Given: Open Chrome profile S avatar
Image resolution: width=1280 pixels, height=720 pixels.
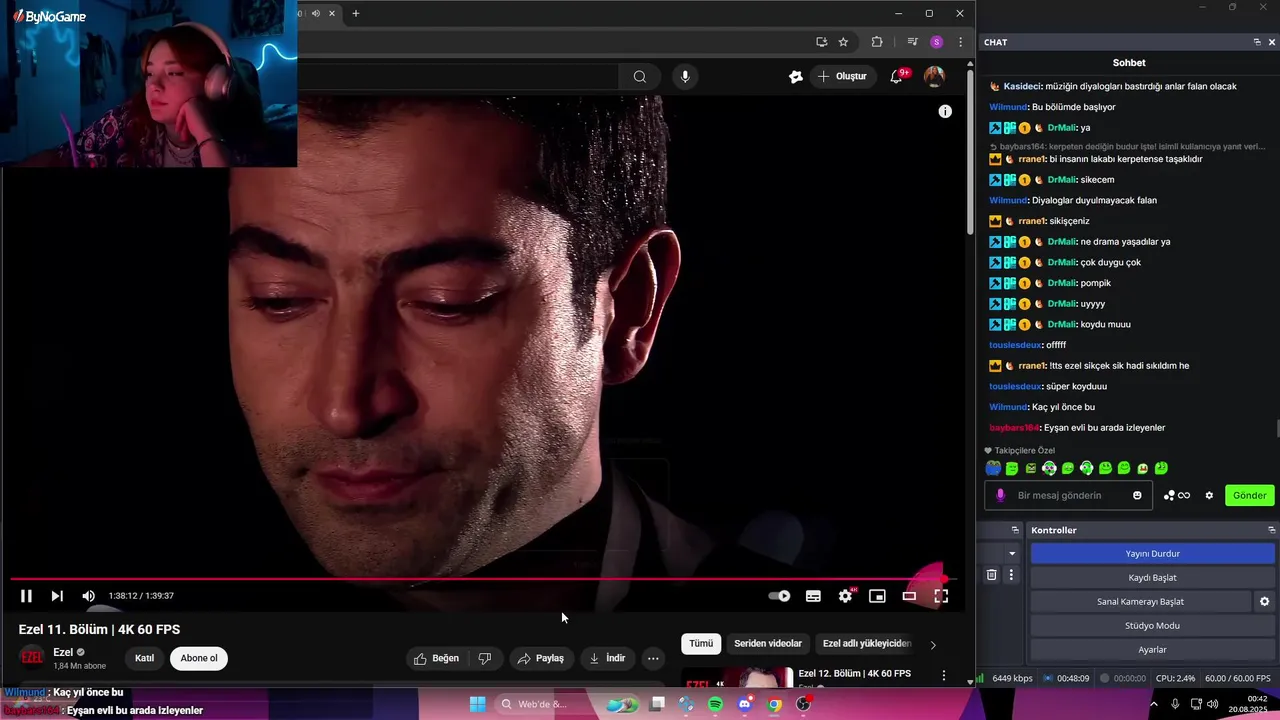Looking at the screenshot, I should 936,42.
